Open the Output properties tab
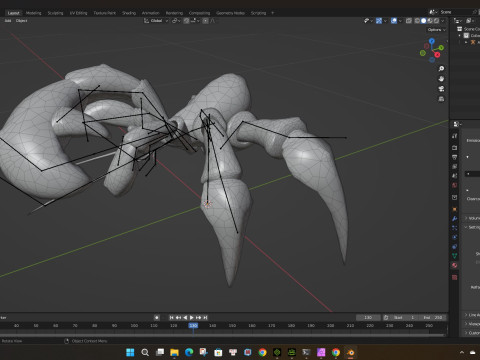Image resolution: width=480 pixels, height=360 pixels. (x=454, y=157)
